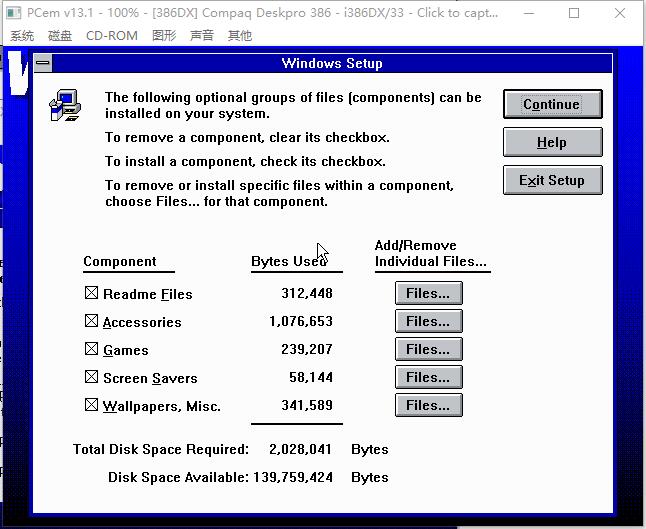Click the Games size 239,207
646x529 pixels.
[x=307, y=349]
